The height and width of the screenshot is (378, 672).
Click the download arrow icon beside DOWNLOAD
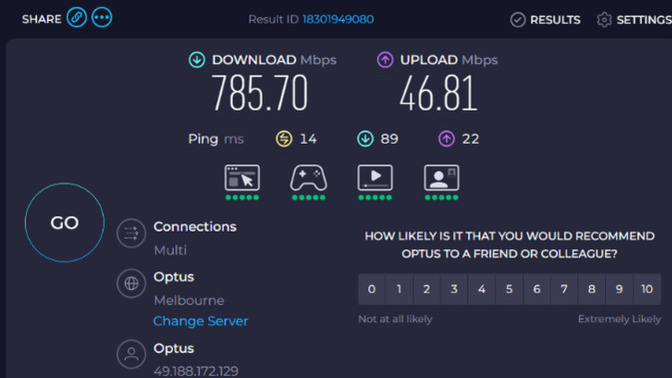197,60
